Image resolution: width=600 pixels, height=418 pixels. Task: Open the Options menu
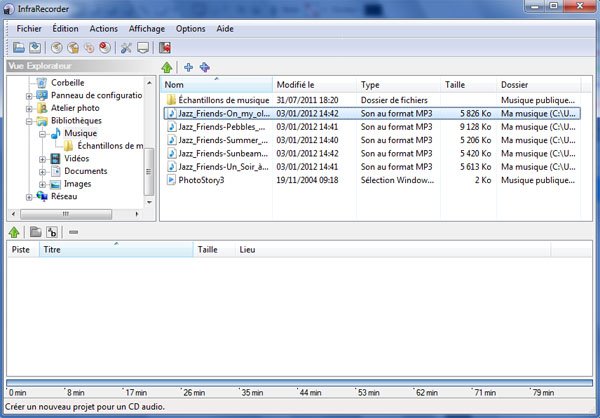[191, 29]
